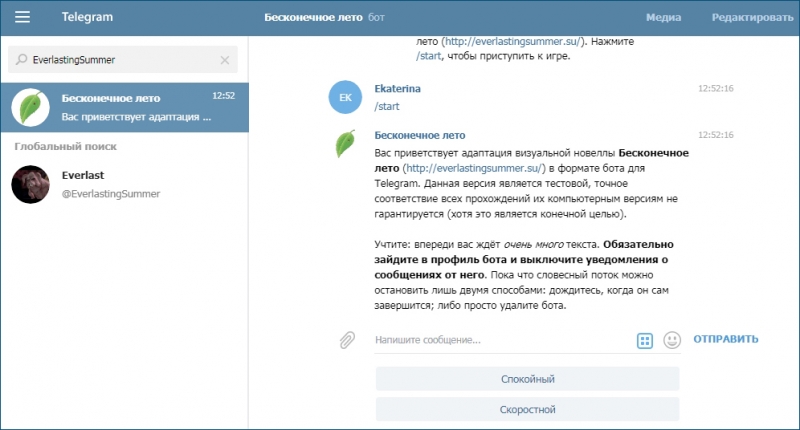Click the Глобальный поиск heading
Image resolution: width=800 pixels, height=430 pixels.
[x=65, y=146]
